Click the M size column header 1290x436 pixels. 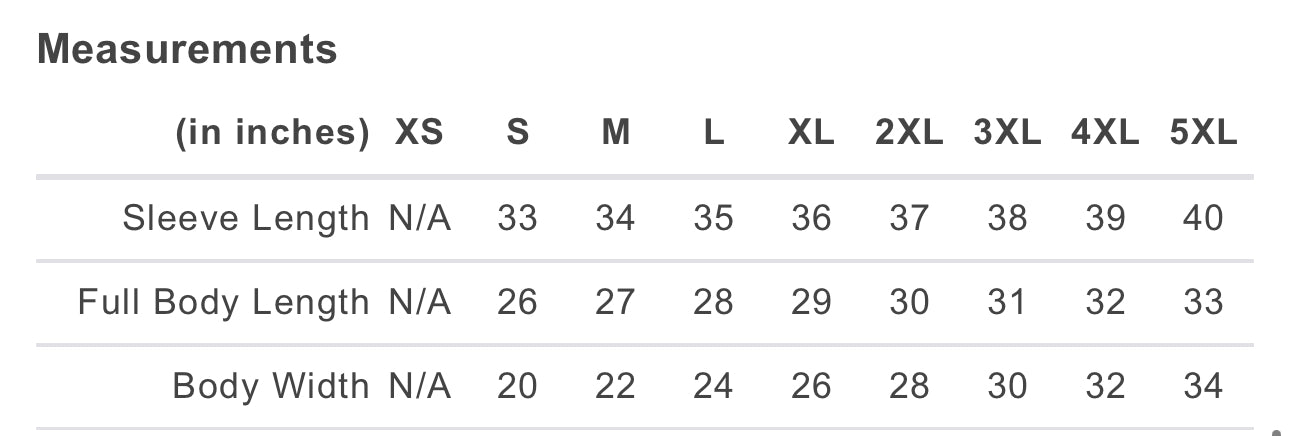[615, 133]
